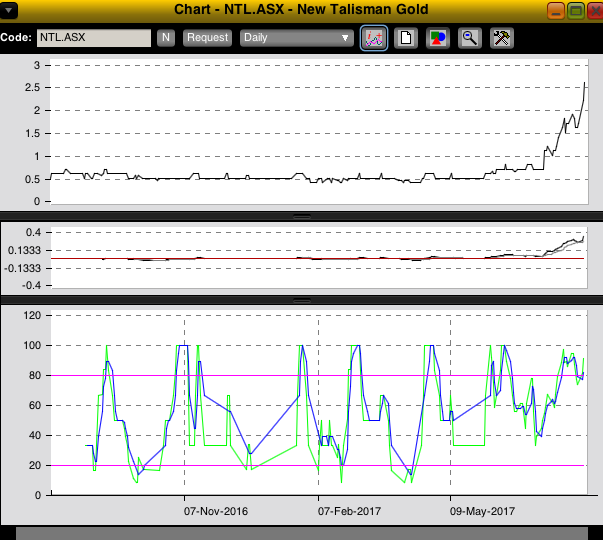Click the divider handle above the stochastic chart

point(302,300)
